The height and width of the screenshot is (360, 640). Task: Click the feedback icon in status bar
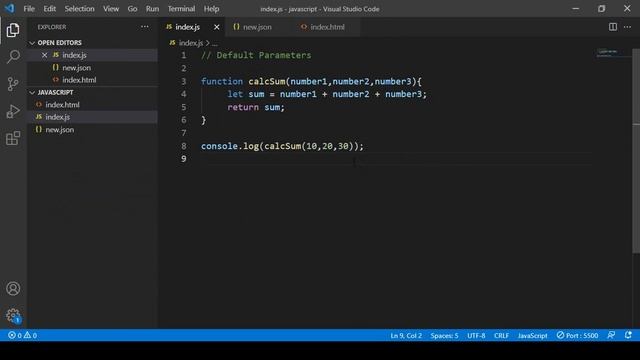point(611,336)
